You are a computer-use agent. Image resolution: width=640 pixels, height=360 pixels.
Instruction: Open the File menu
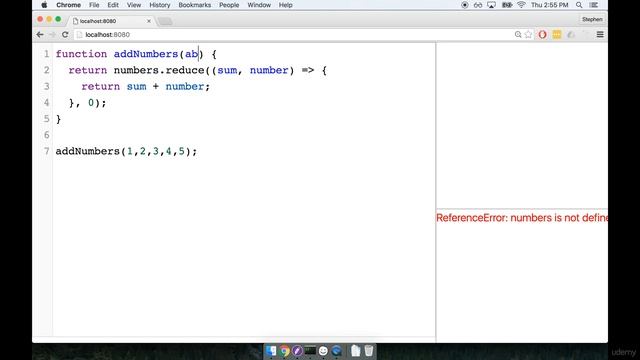click(x=94, y=5)
